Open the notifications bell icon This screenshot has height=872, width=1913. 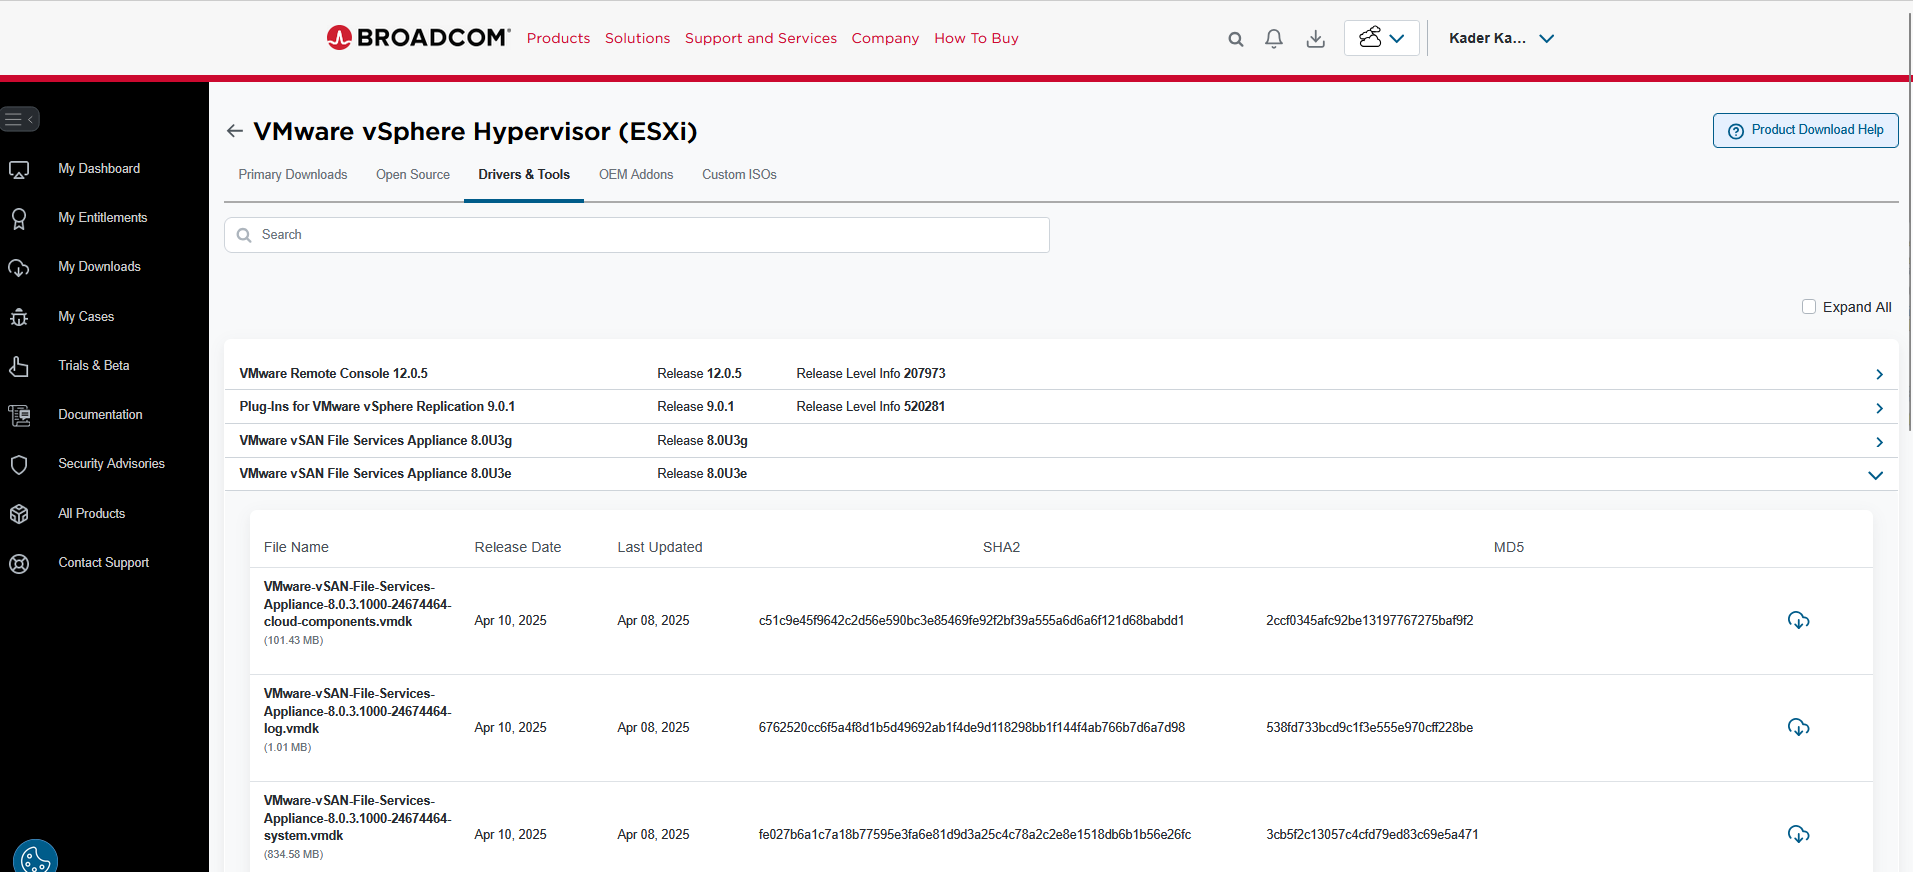click(x=1273, y=39)
